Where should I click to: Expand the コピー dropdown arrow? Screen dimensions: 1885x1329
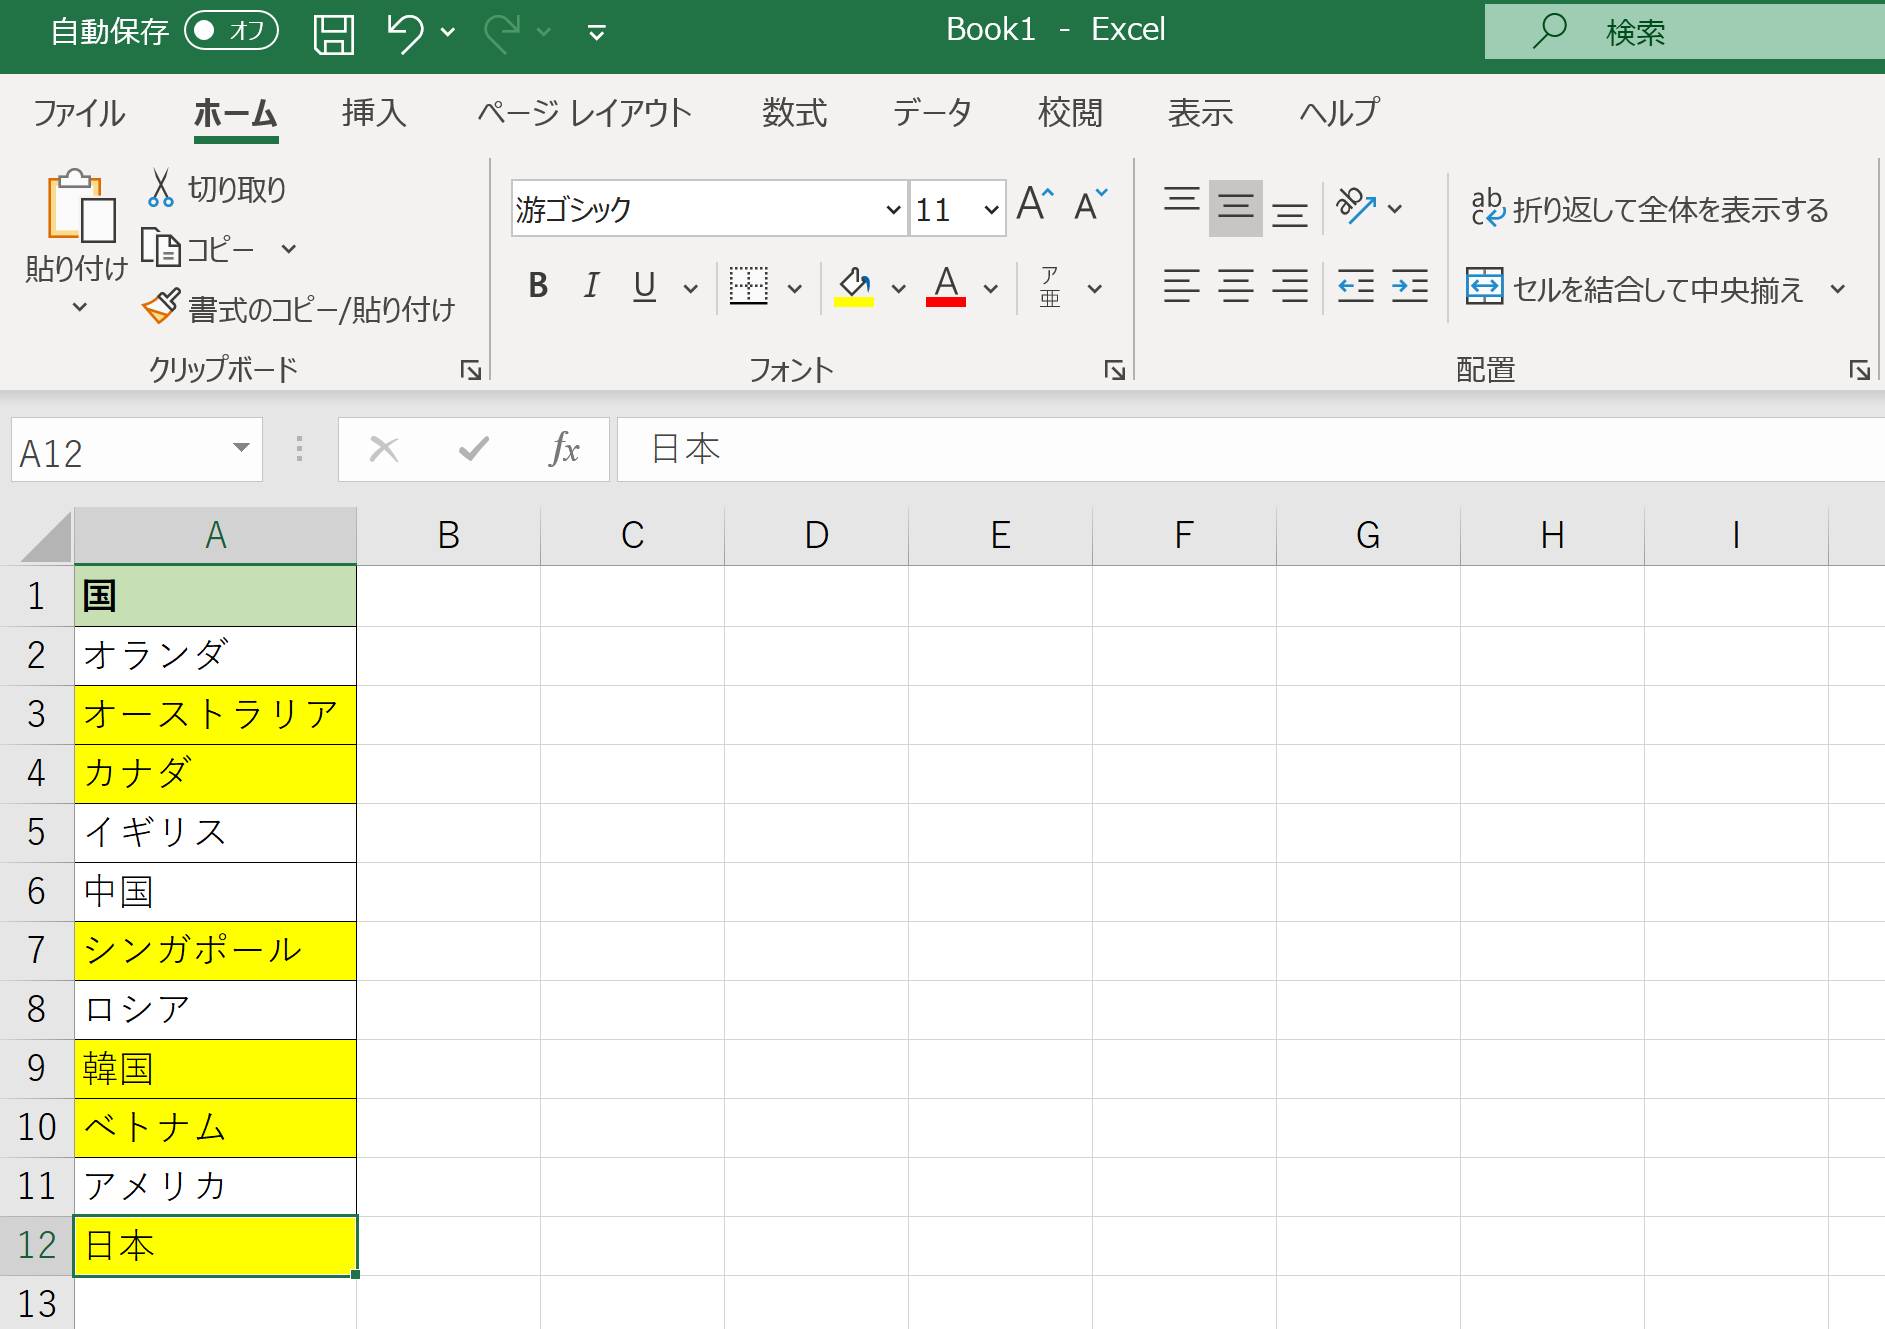[x=289, y=249]
